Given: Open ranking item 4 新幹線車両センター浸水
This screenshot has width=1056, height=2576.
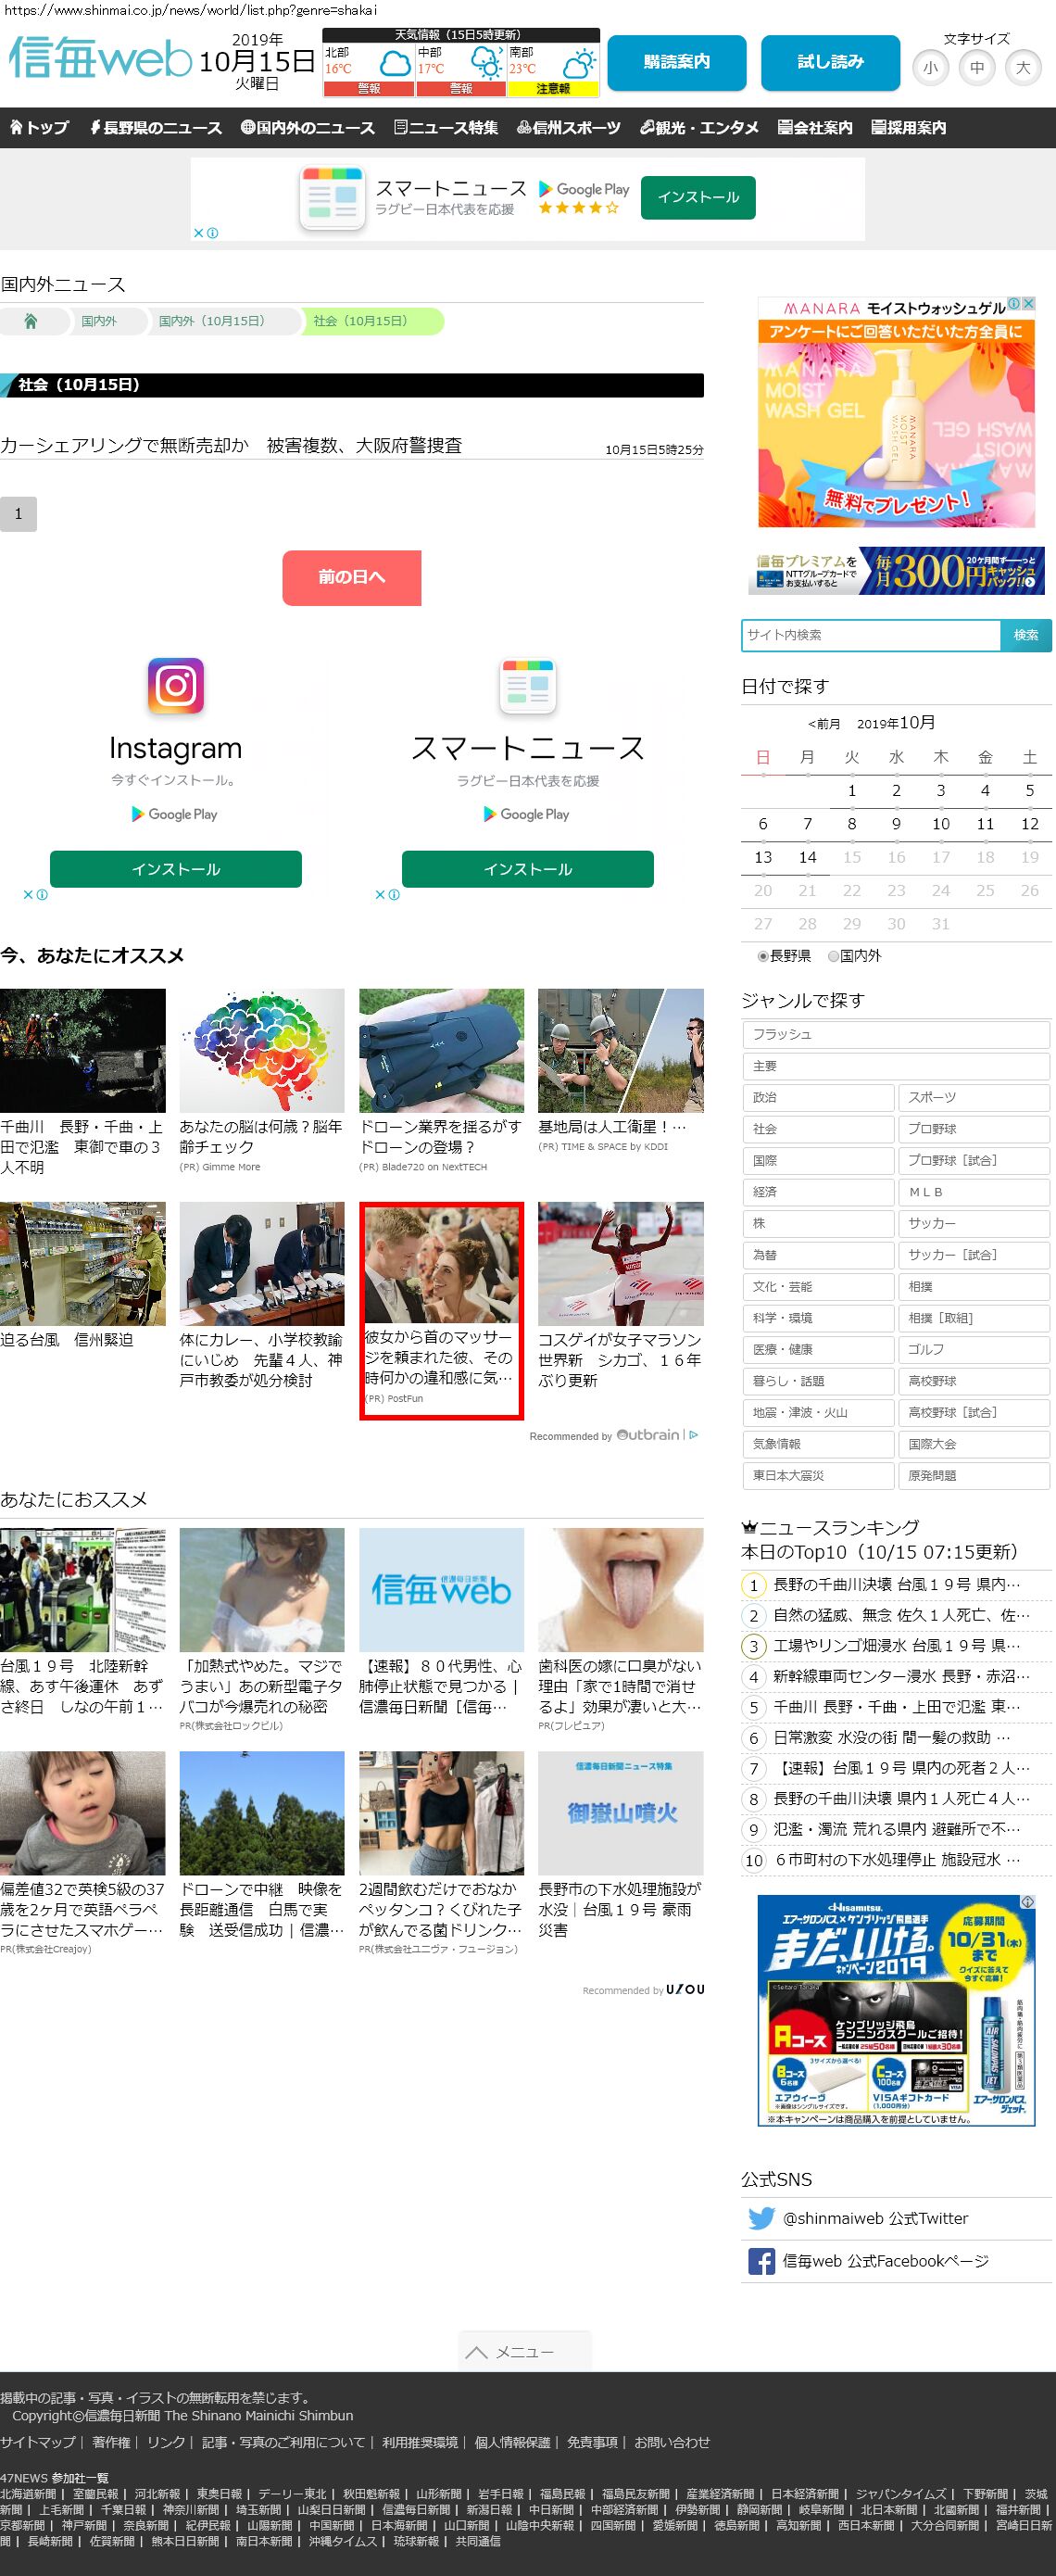Looking at the screenshot, I should [901, 1677].
